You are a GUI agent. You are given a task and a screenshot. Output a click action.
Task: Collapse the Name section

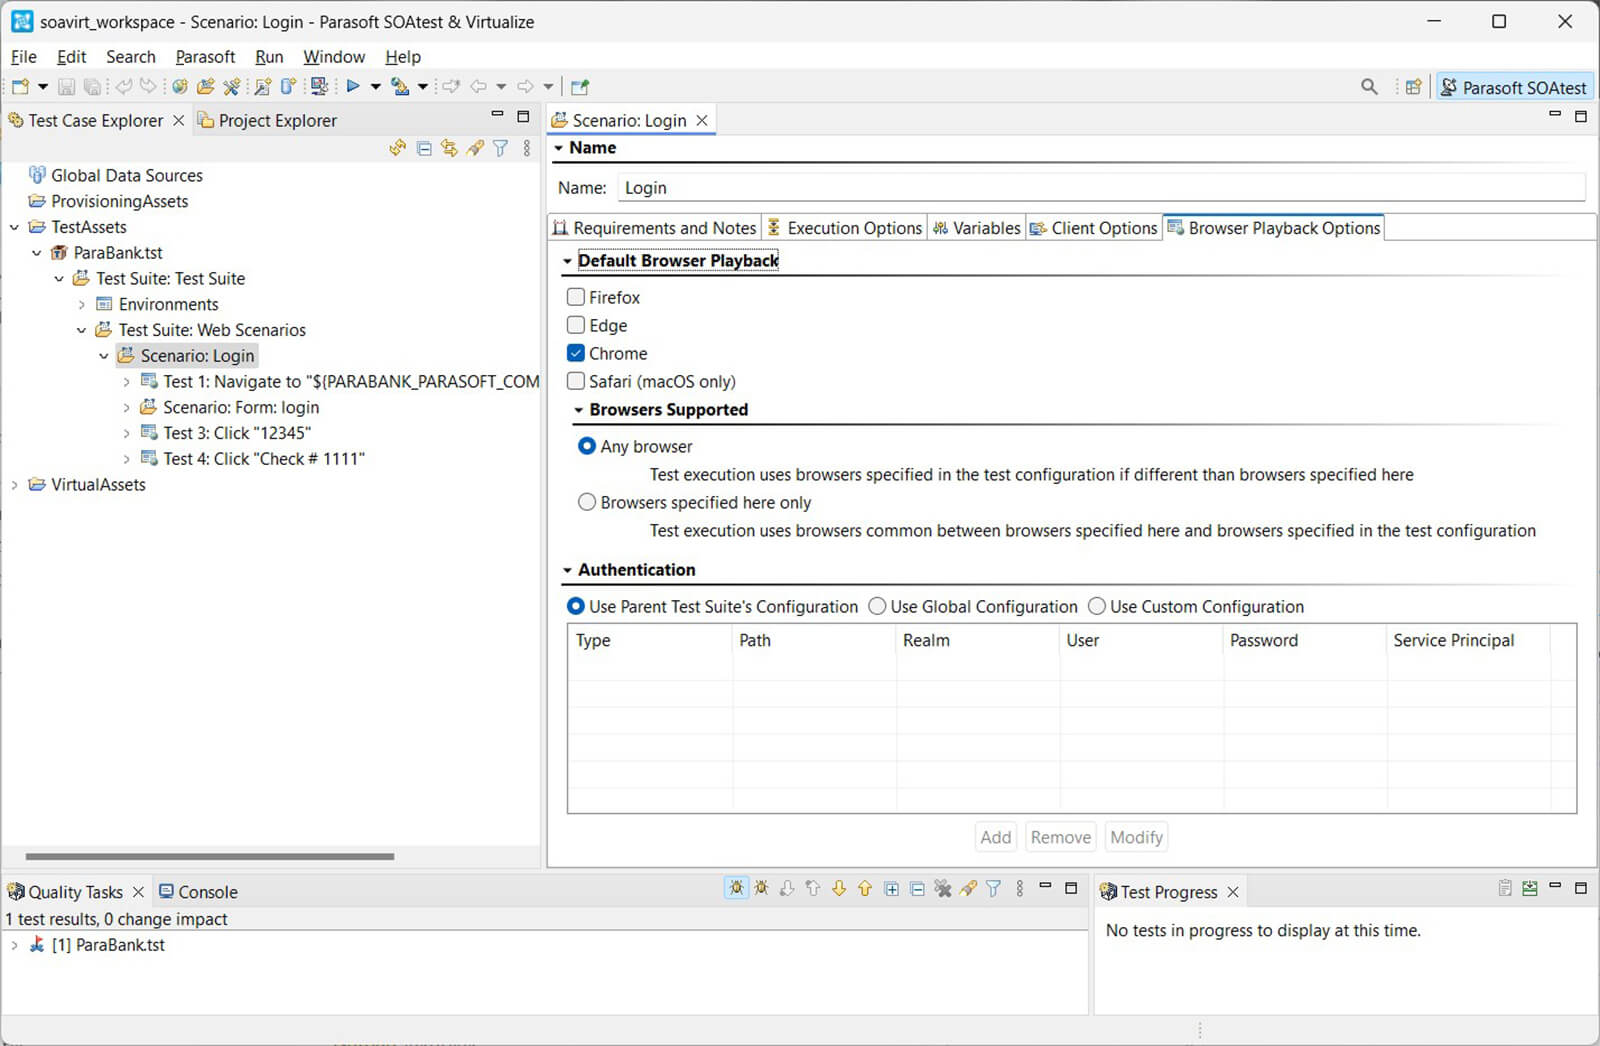coord(558,148)
